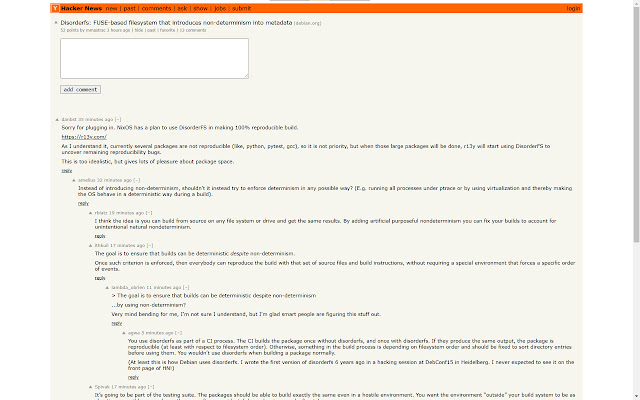640x400 pixels.
Task: Click the text "...by using non-determinism?"
Action: coord(149,305)
